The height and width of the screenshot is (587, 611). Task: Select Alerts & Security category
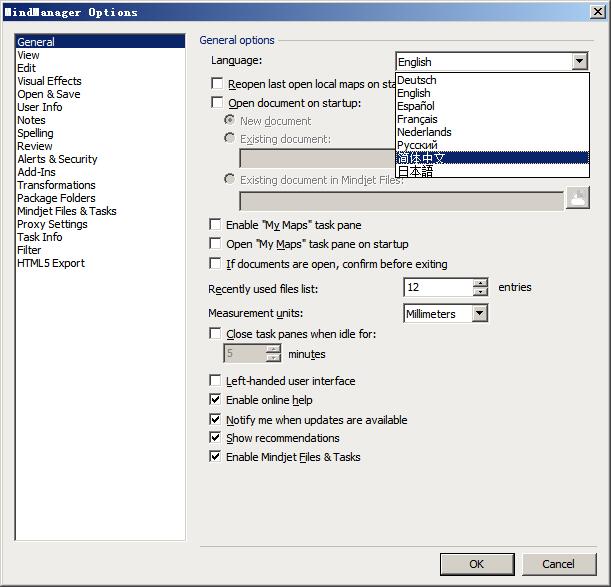57,159
